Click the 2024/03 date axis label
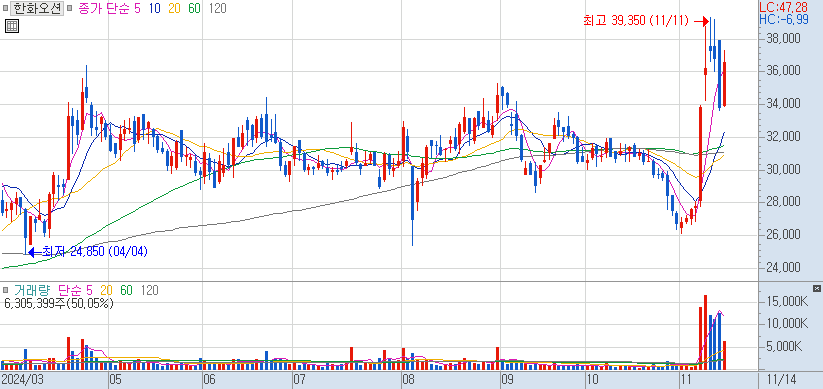 (x=22, y=380)
